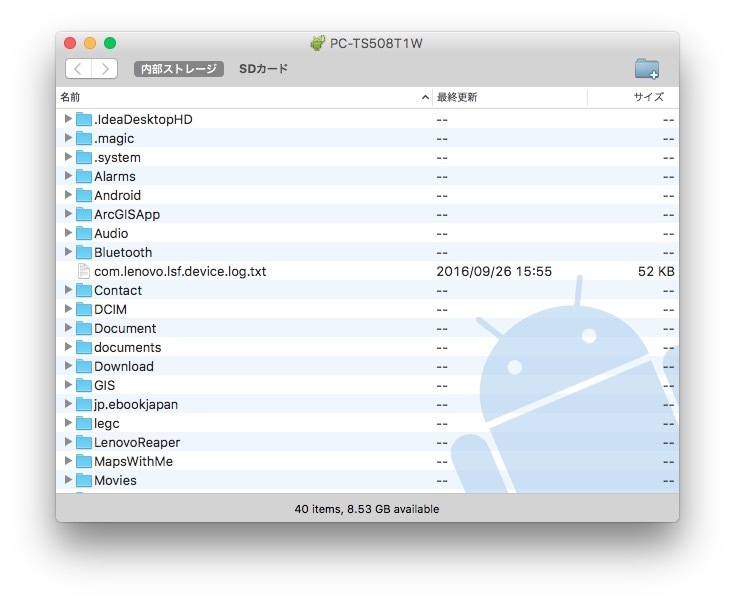
Task: Expand the Bluetooth folder disclosure triangle
Action: click(x=68, y=252)
